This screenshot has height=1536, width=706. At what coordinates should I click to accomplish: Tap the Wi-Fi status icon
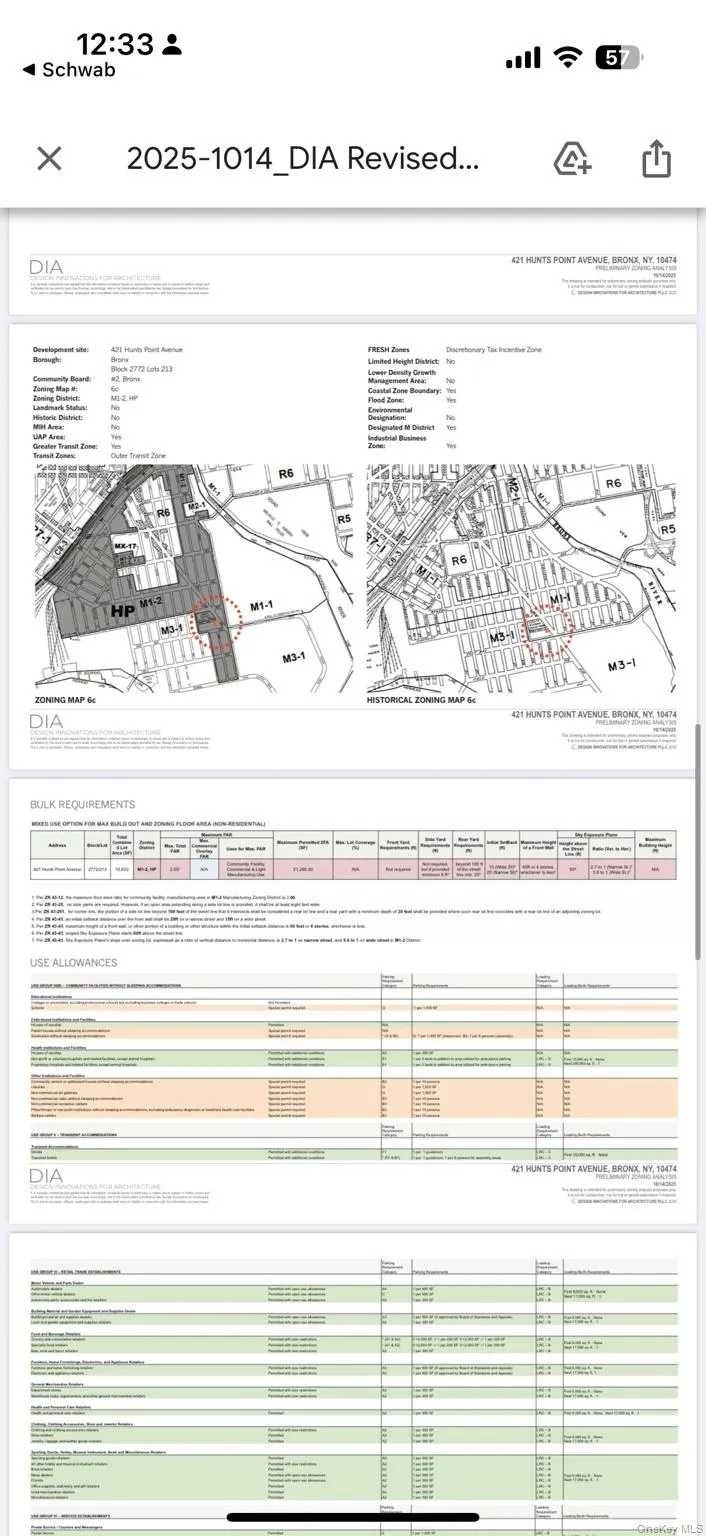(x=568, y=58)
